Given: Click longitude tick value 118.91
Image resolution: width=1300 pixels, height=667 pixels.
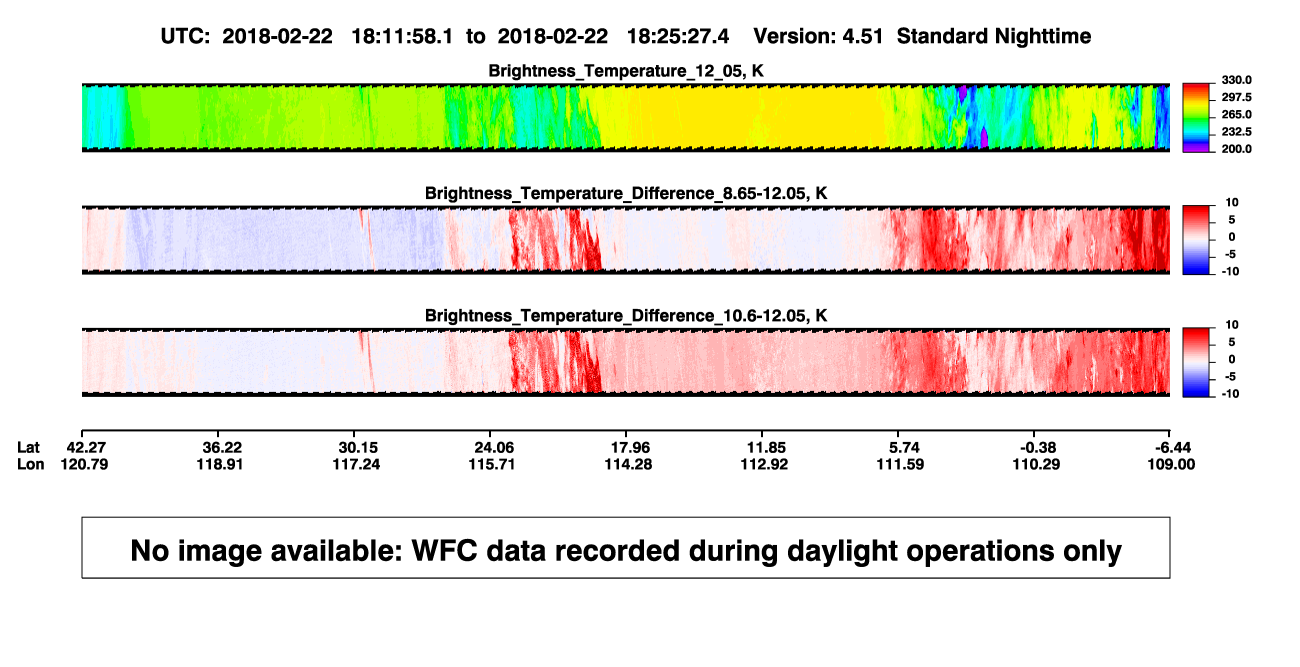Looking at the screenshot, I should pyautogui.click(x=222, y=464).
